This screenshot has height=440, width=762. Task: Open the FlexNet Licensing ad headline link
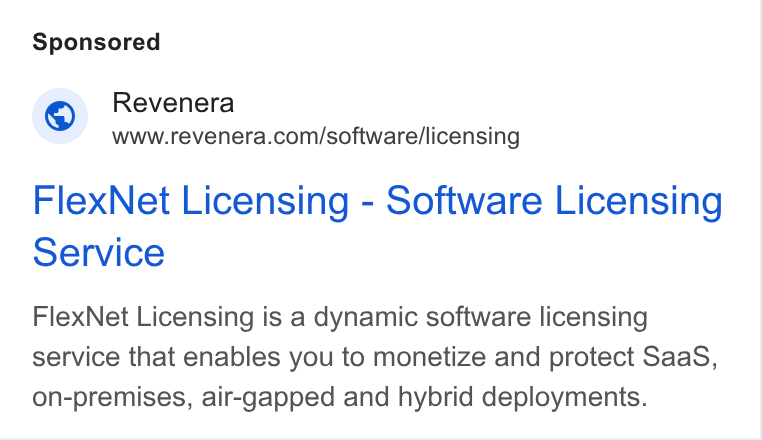pos(377,226)
